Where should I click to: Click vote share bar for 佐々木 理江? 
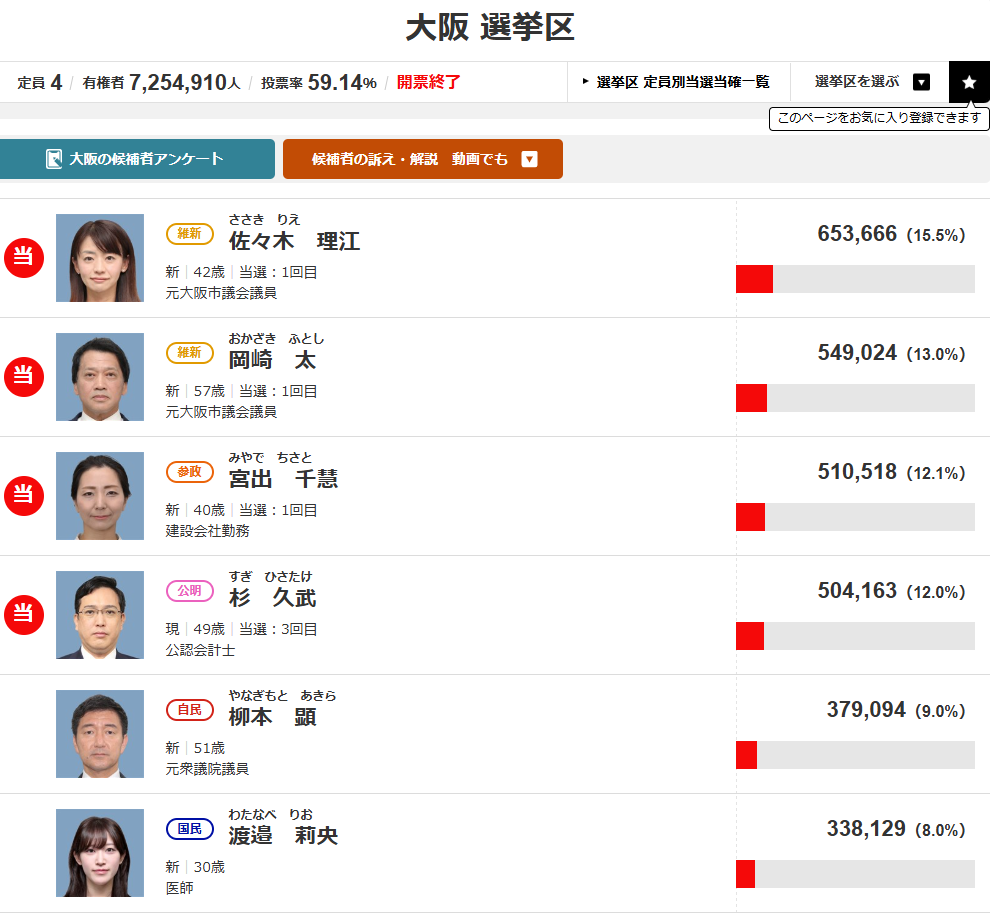(855, 279)
